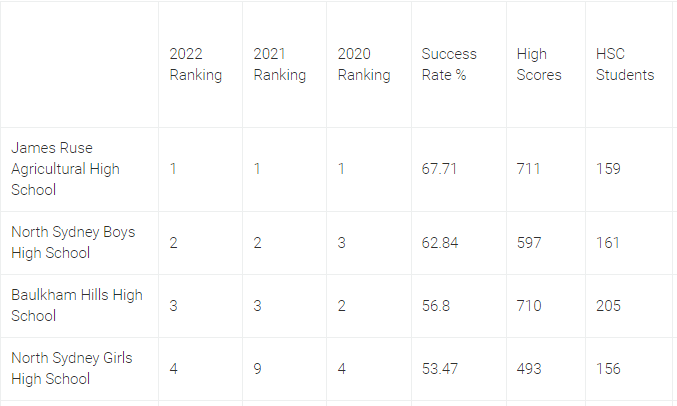The height and width of the screenshot is (406, 677).
Task: Click the 53.47 success rate cell
Action: pos(440,369)
